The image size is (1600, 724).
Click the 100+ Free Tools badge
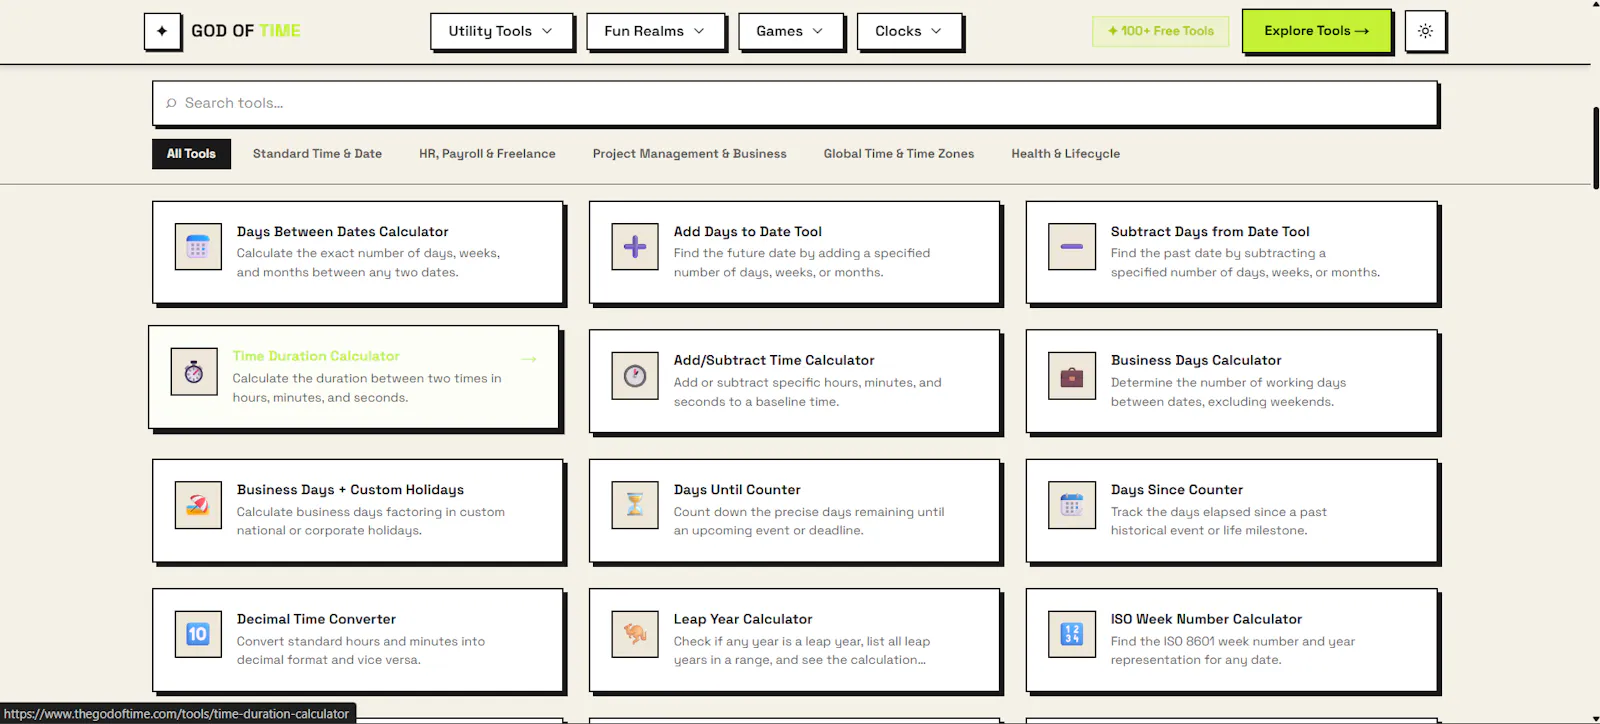pyautogui.click(x=1161, y=31)
